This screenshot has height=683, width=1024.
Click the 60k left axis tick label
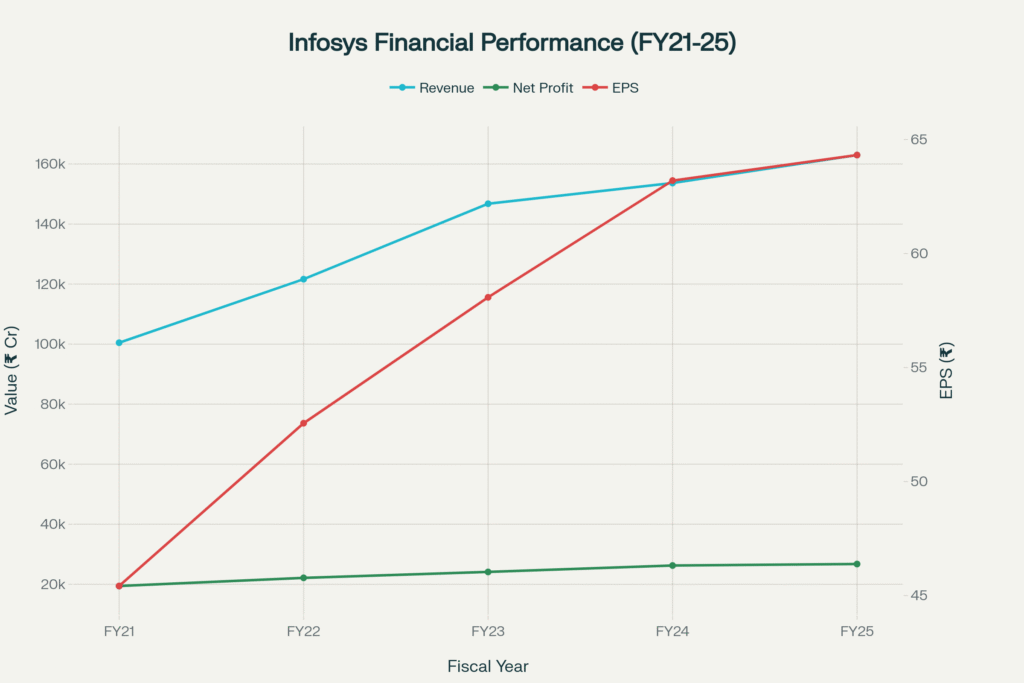click(x=53, y=464)
